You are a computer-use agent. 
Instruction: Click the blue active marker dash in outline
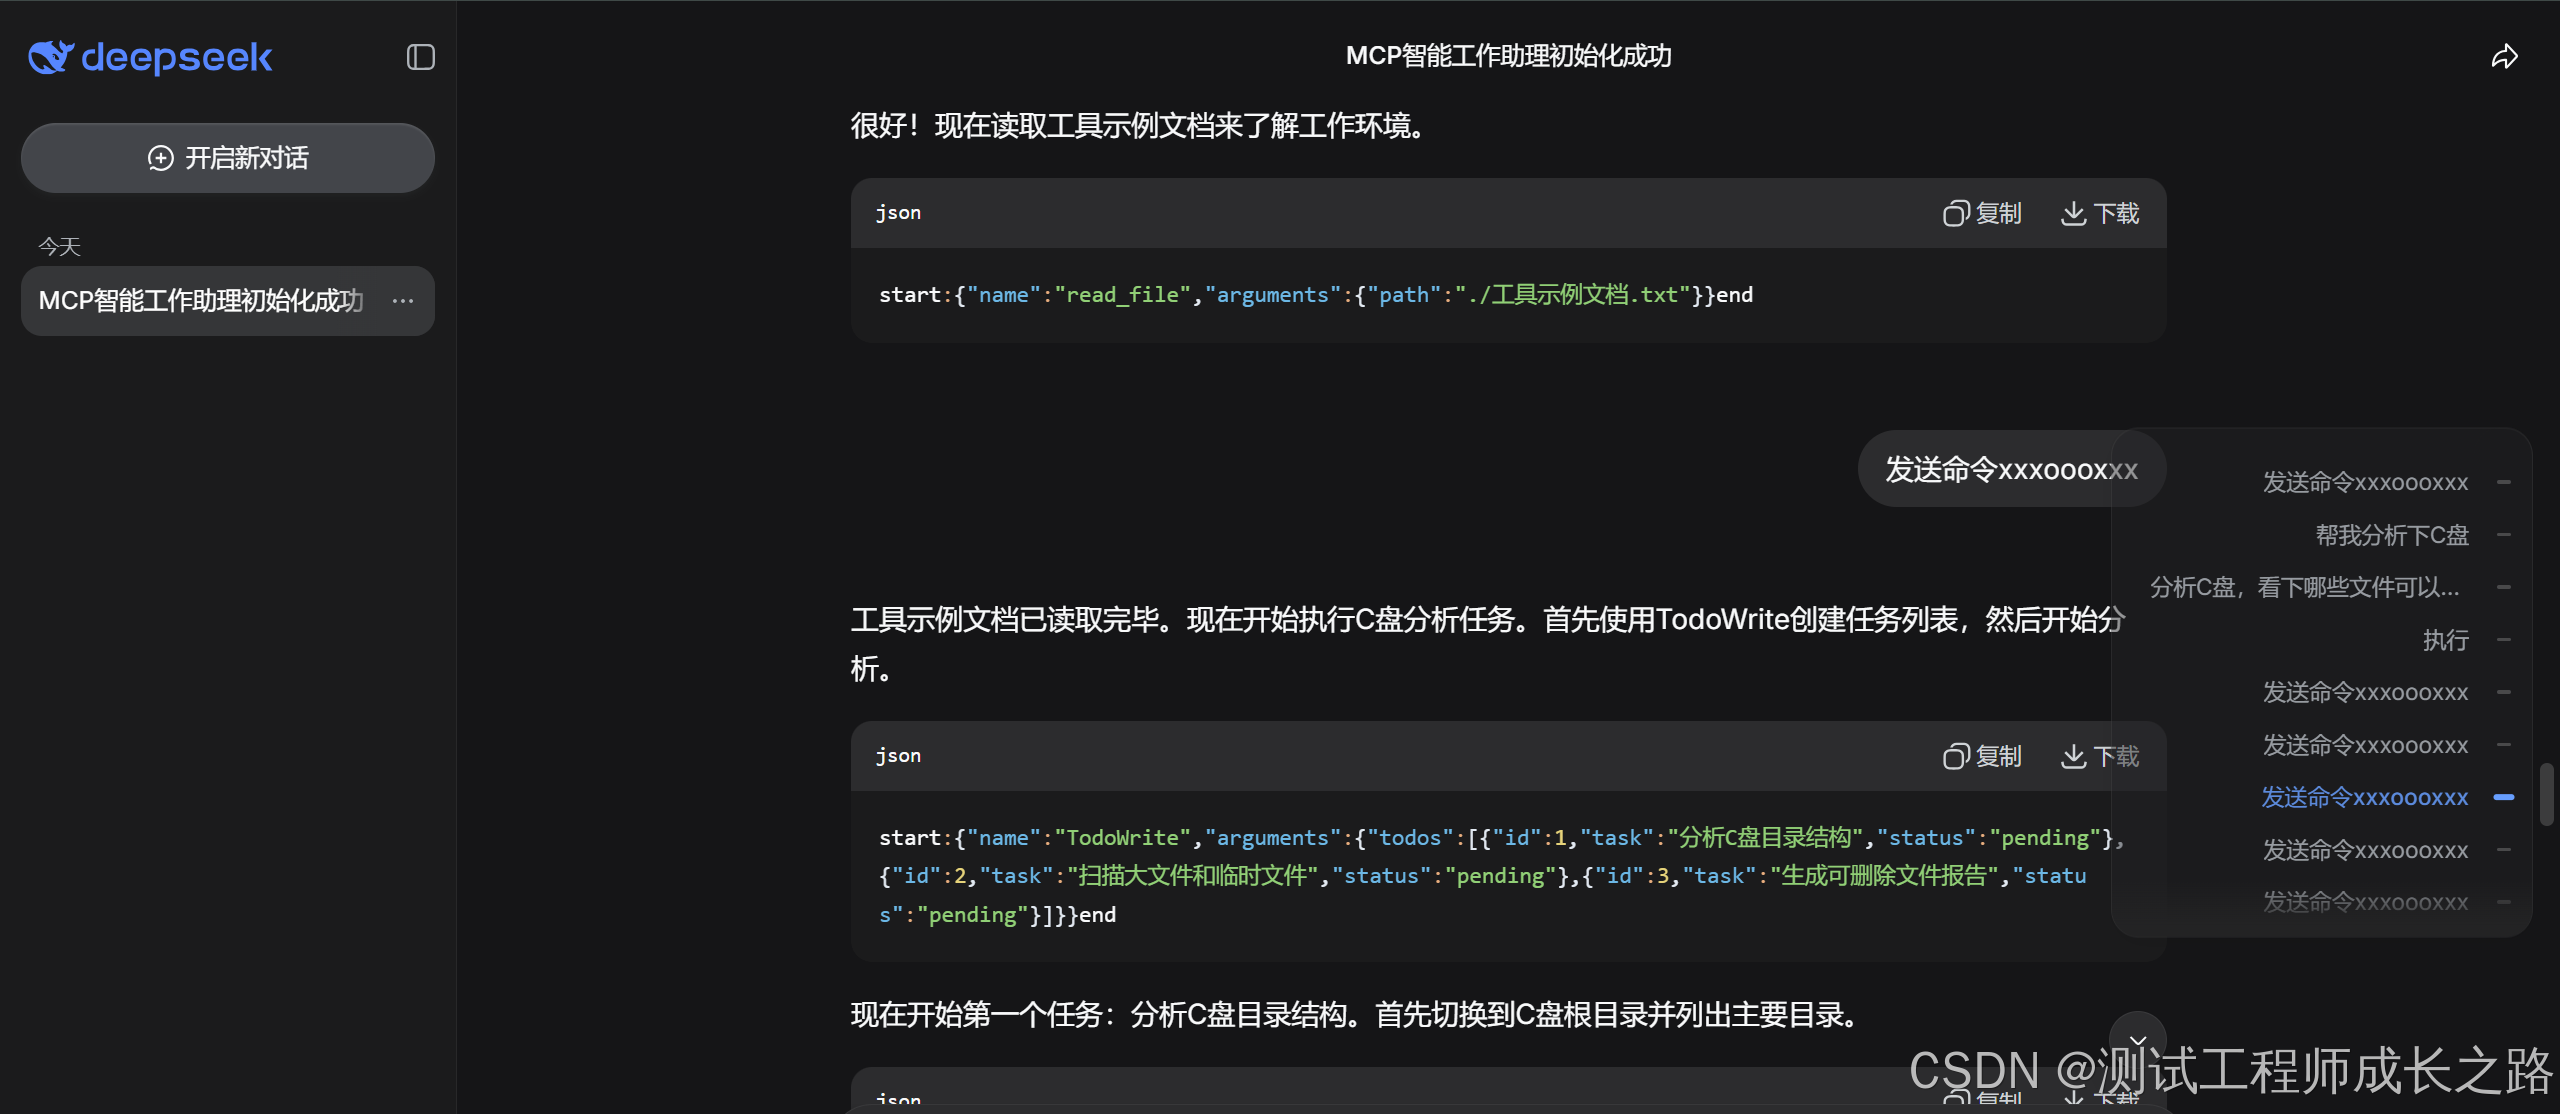tap(2504, 797)
